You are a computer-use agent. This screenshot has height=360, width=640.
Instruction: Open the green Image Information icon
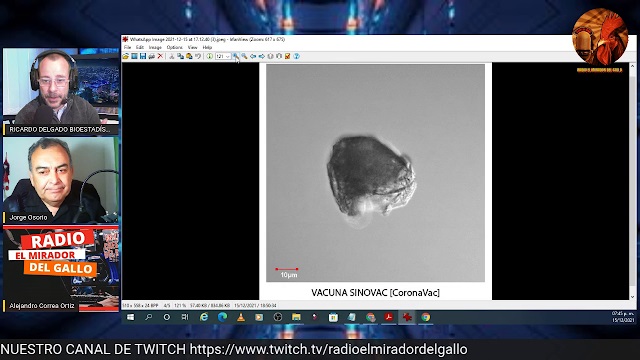(209, 56)
